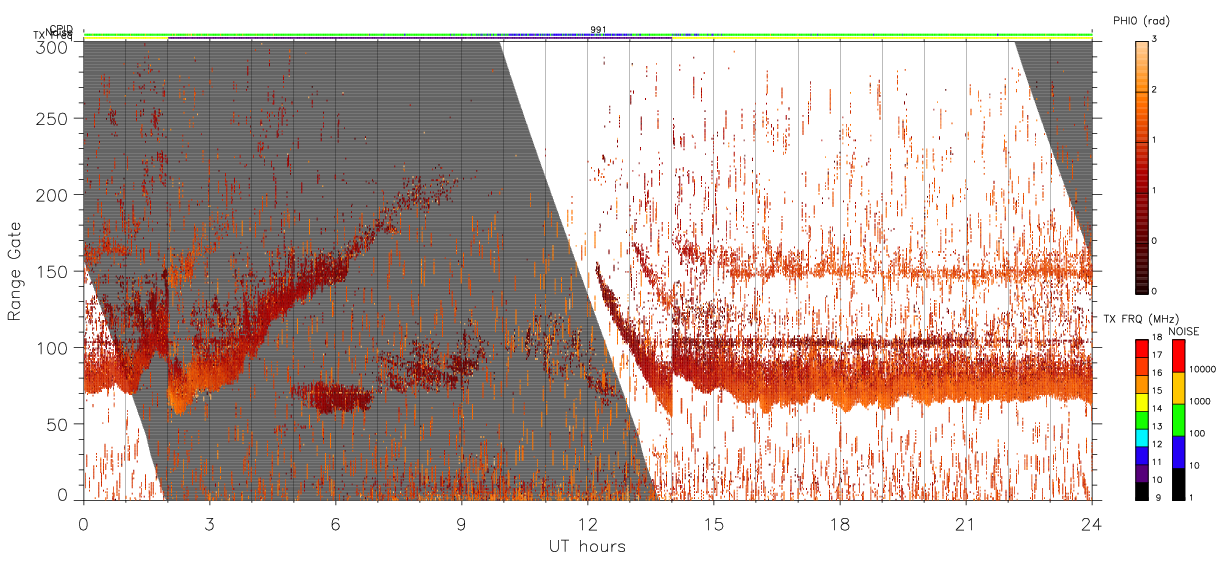Select the black swatch in NOISE legend
This screenshot has height=567, width=1228.
coord(1179,484)
